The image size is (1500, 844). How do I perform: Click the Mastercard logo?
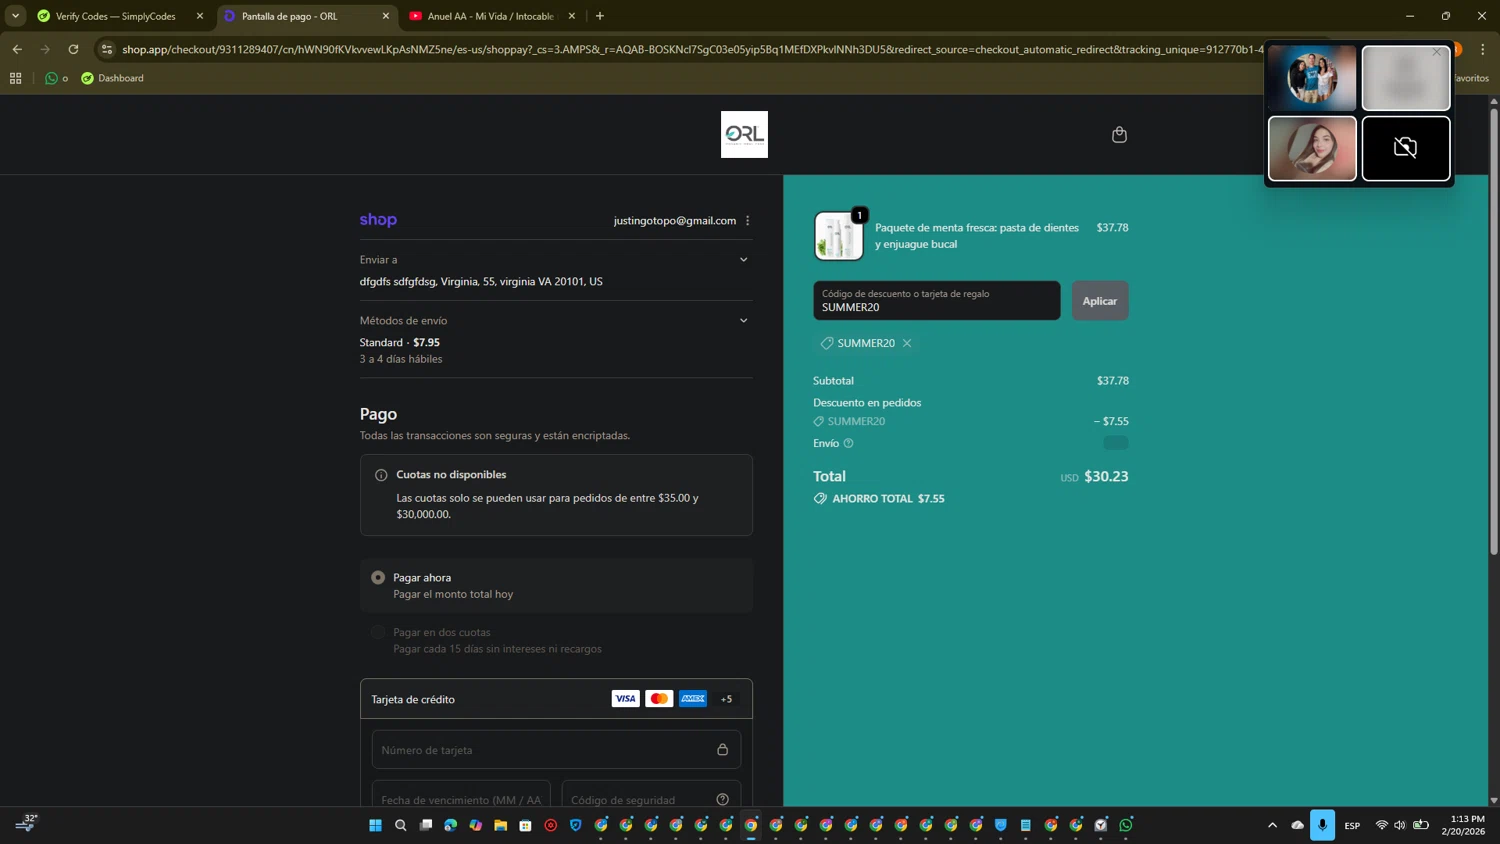[659, 699]
